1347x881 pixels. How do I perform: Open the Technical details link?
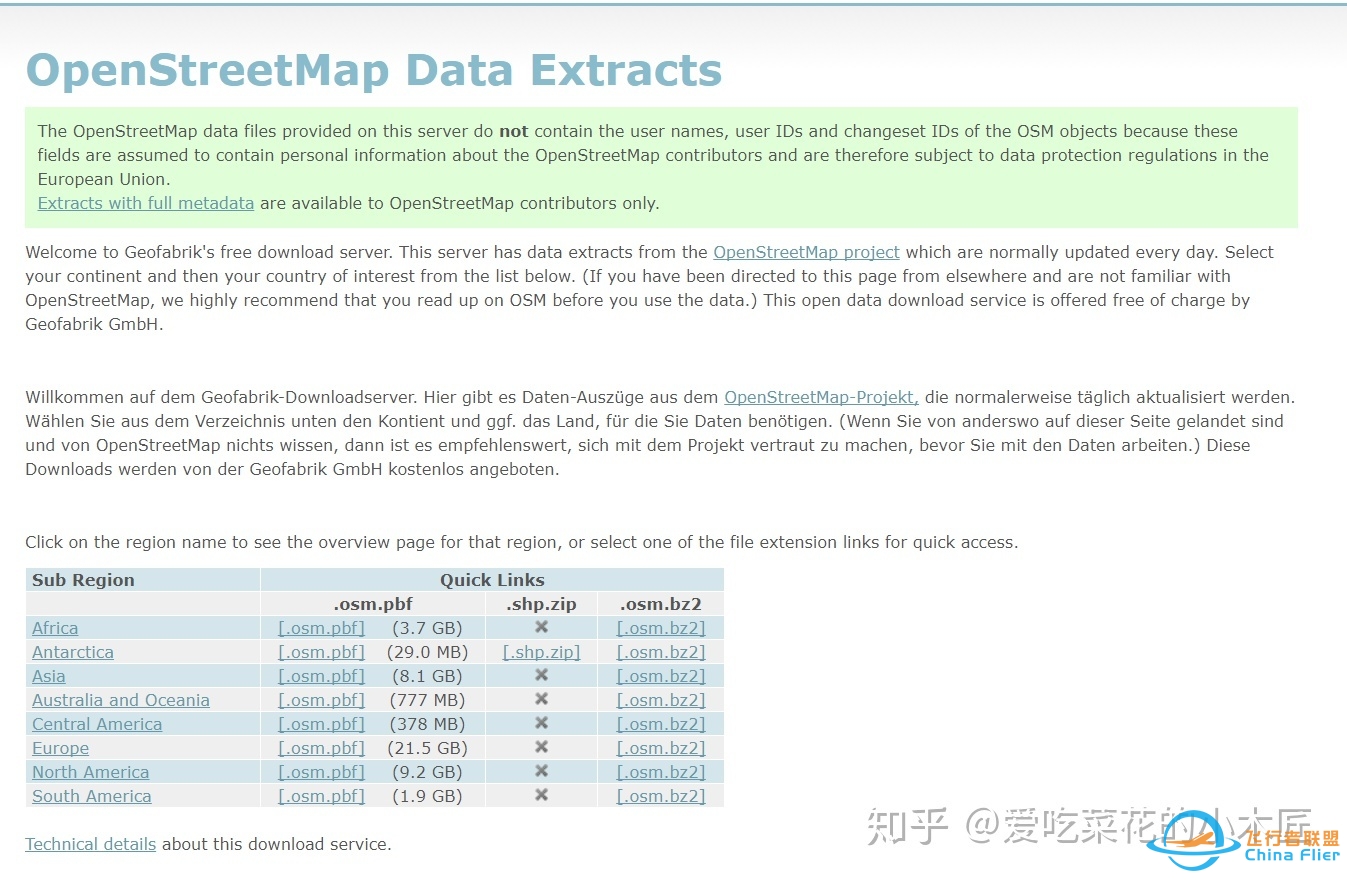(91, 844)
